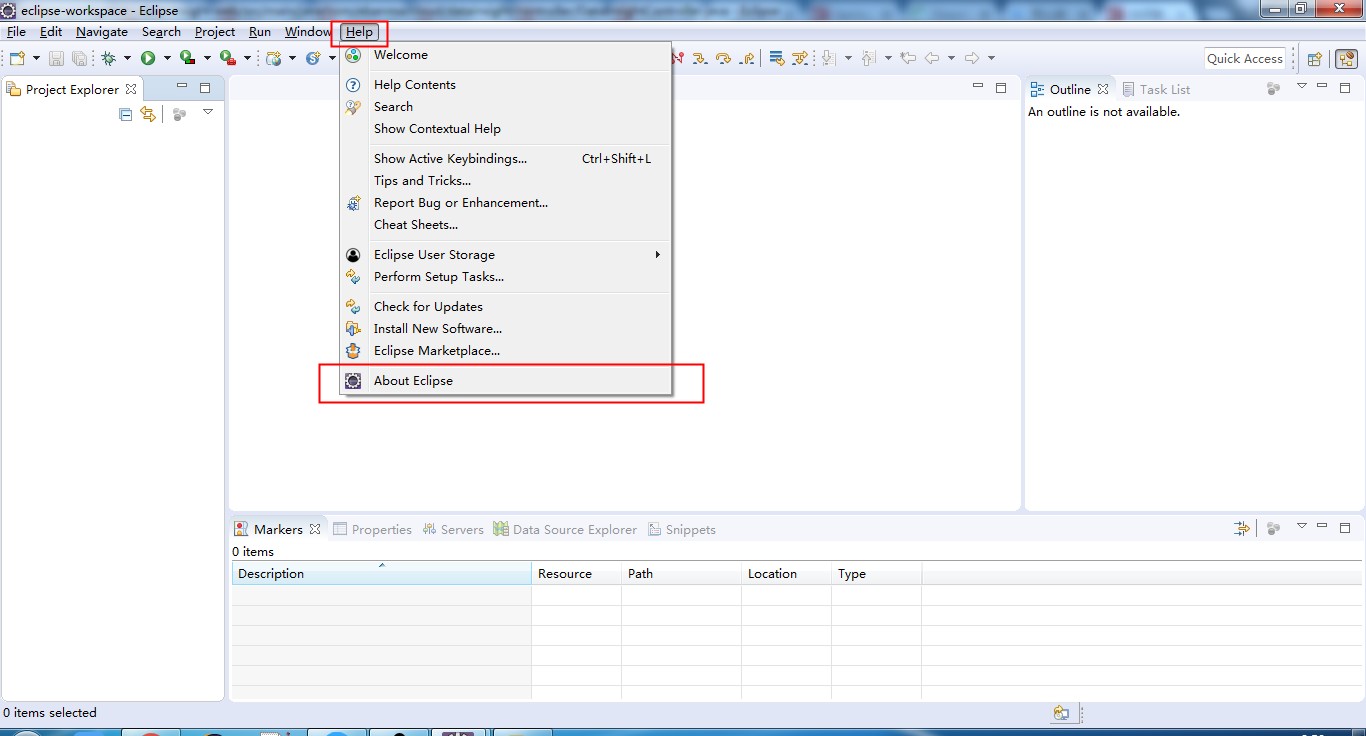The height and width of the screenshot is (736, 1366).
Task: Click the green Run button icon
Action: pos(148,58)
